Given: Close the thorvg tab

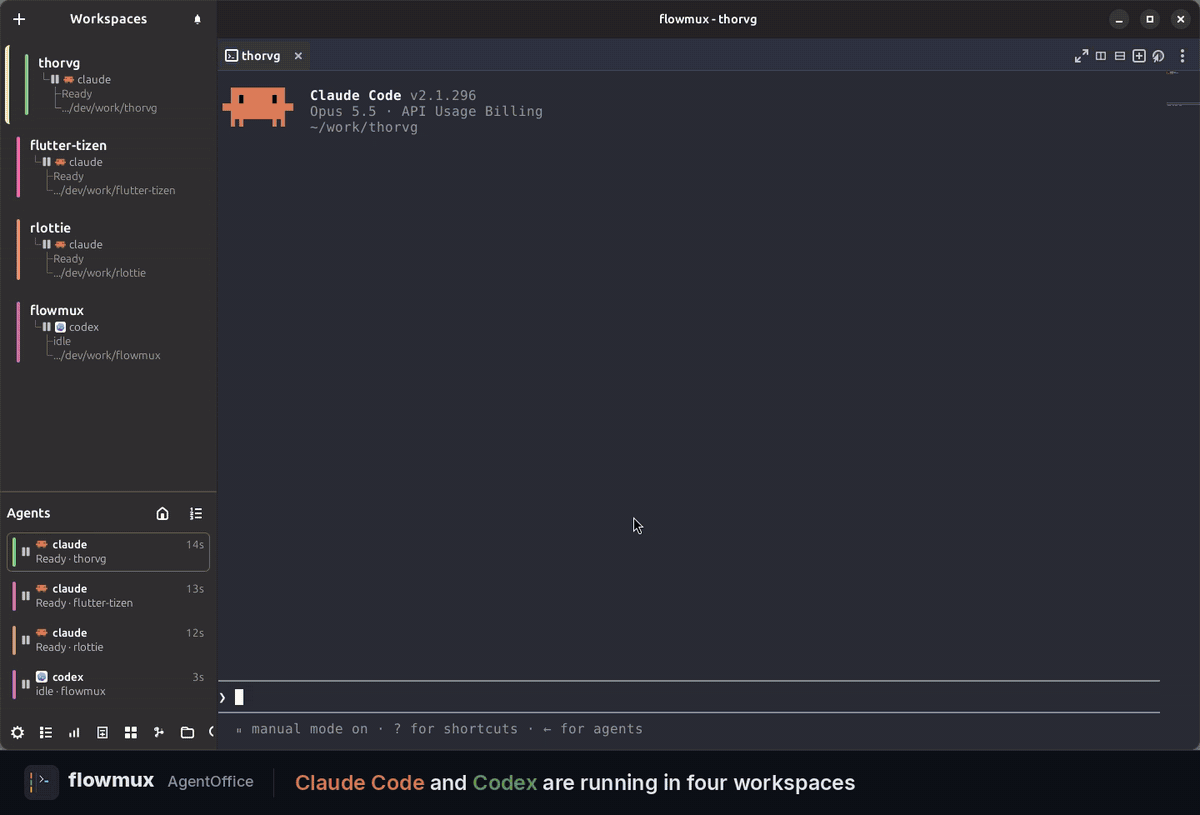Looking at the screenshot, I should [x=298, y=56].
